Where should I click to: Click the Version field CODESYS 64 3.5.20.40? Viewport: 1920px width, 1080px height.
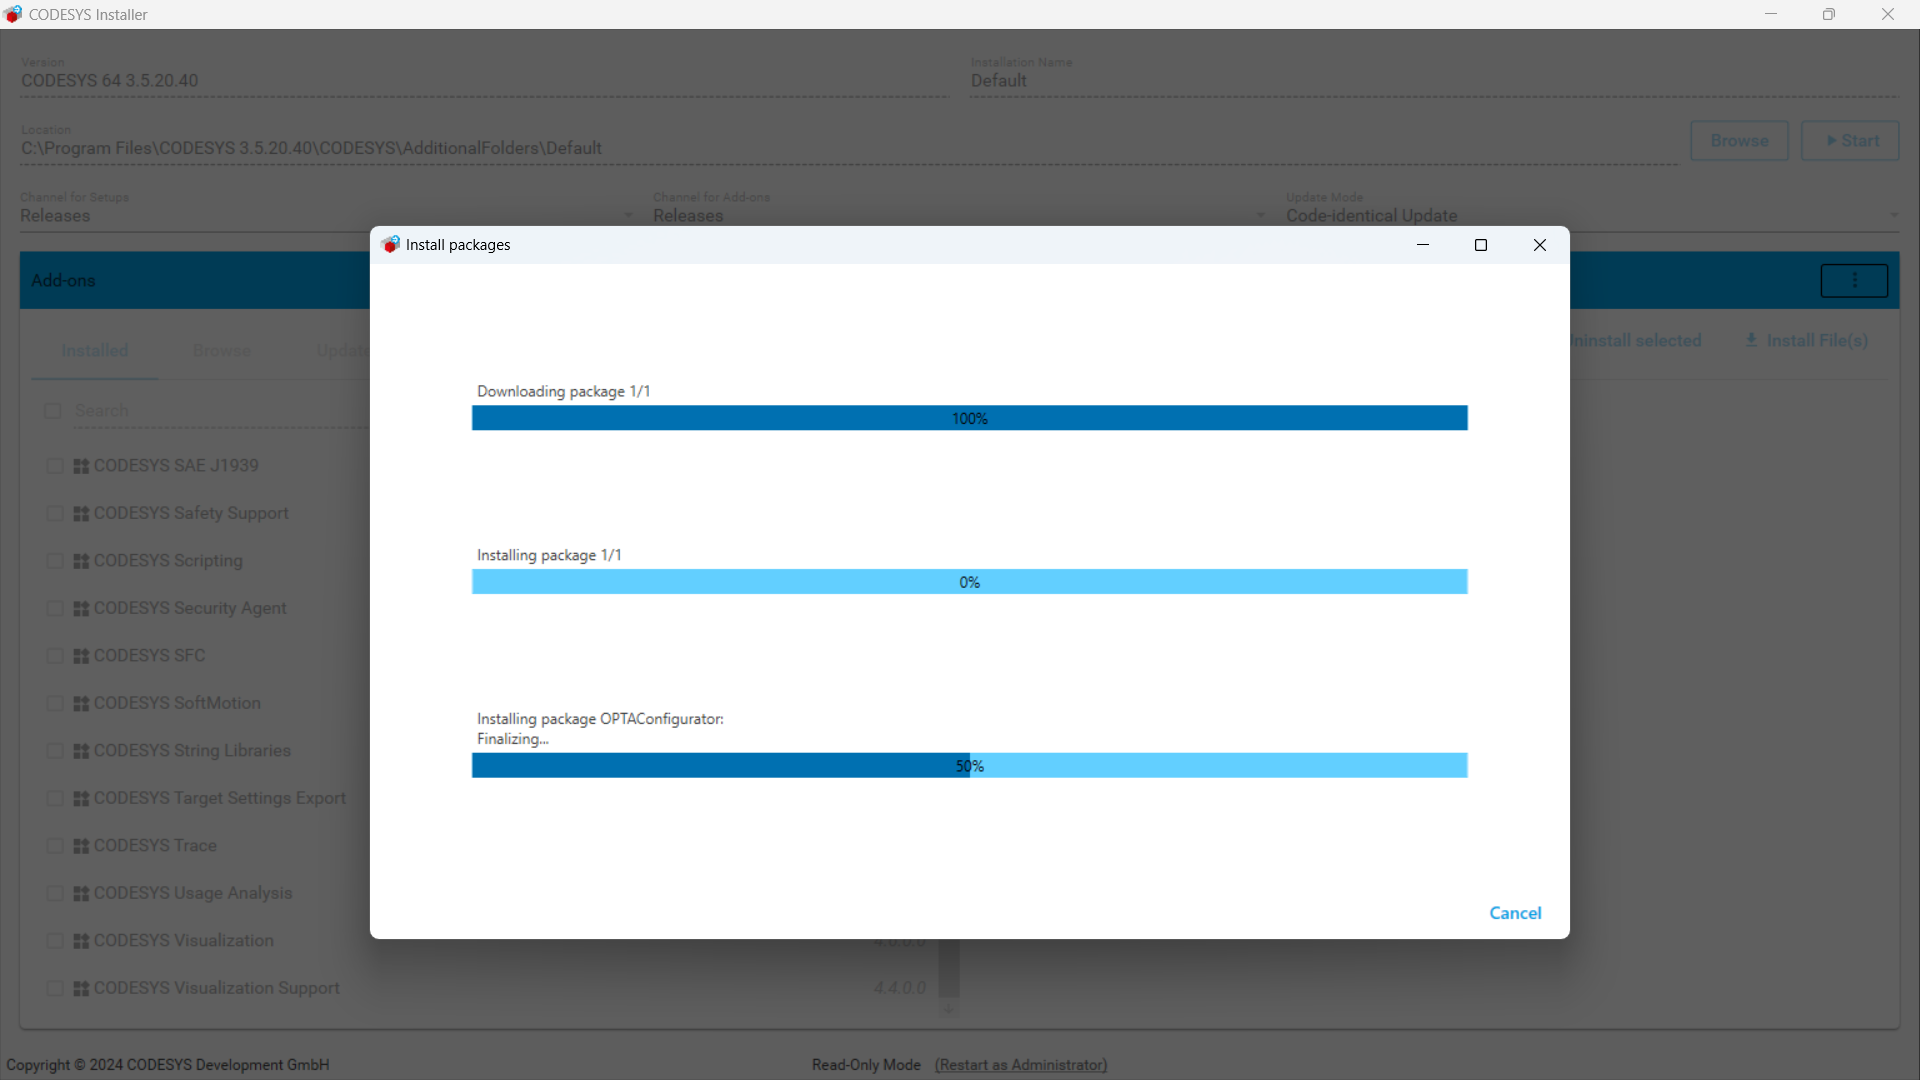pos(485,81)
